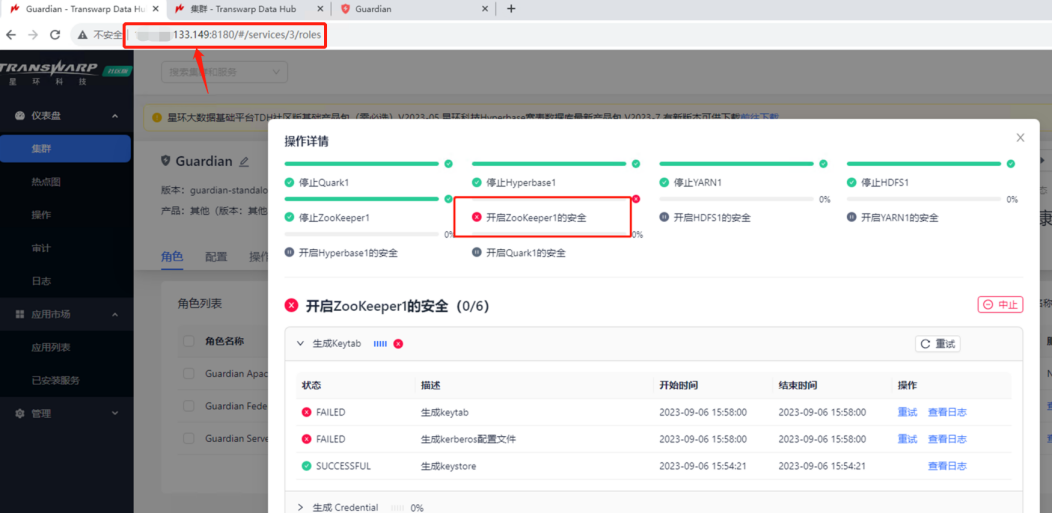Click the browser forward arrow

coord(33,35)
